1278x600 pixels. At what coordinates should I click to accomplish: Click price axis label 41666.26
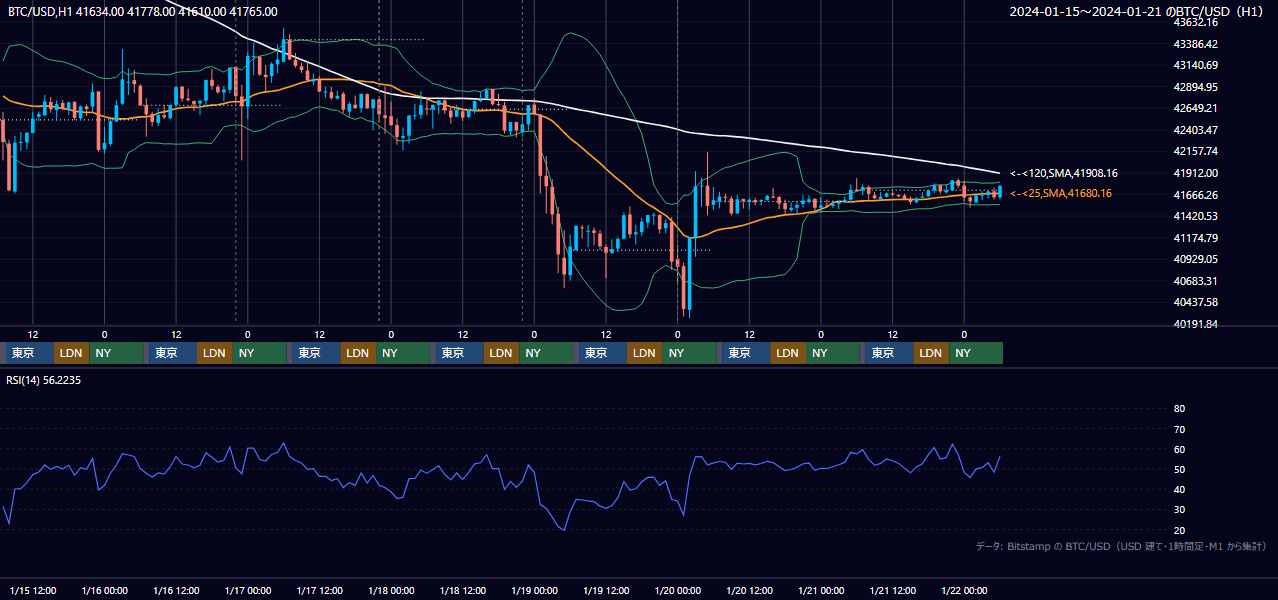click(1195, 195)
